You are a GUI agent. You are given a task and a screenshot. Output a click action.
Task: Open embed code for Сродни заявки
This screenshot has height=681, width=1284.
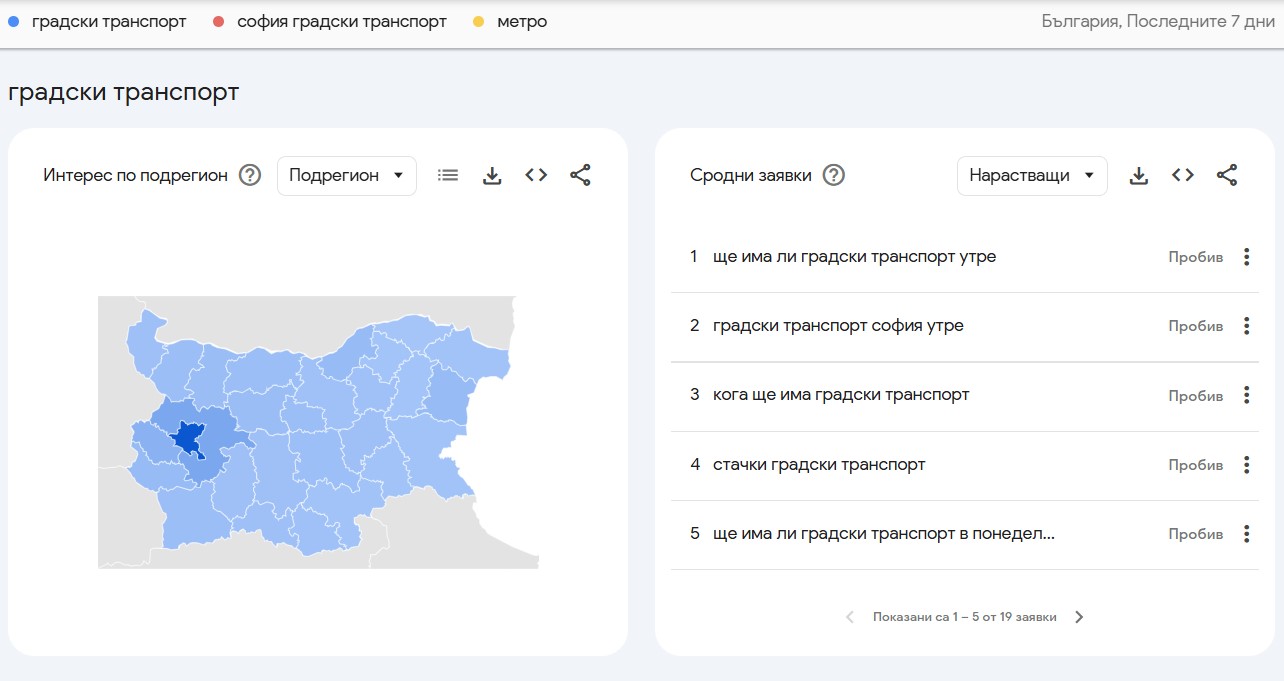[x=1183, y=174]
